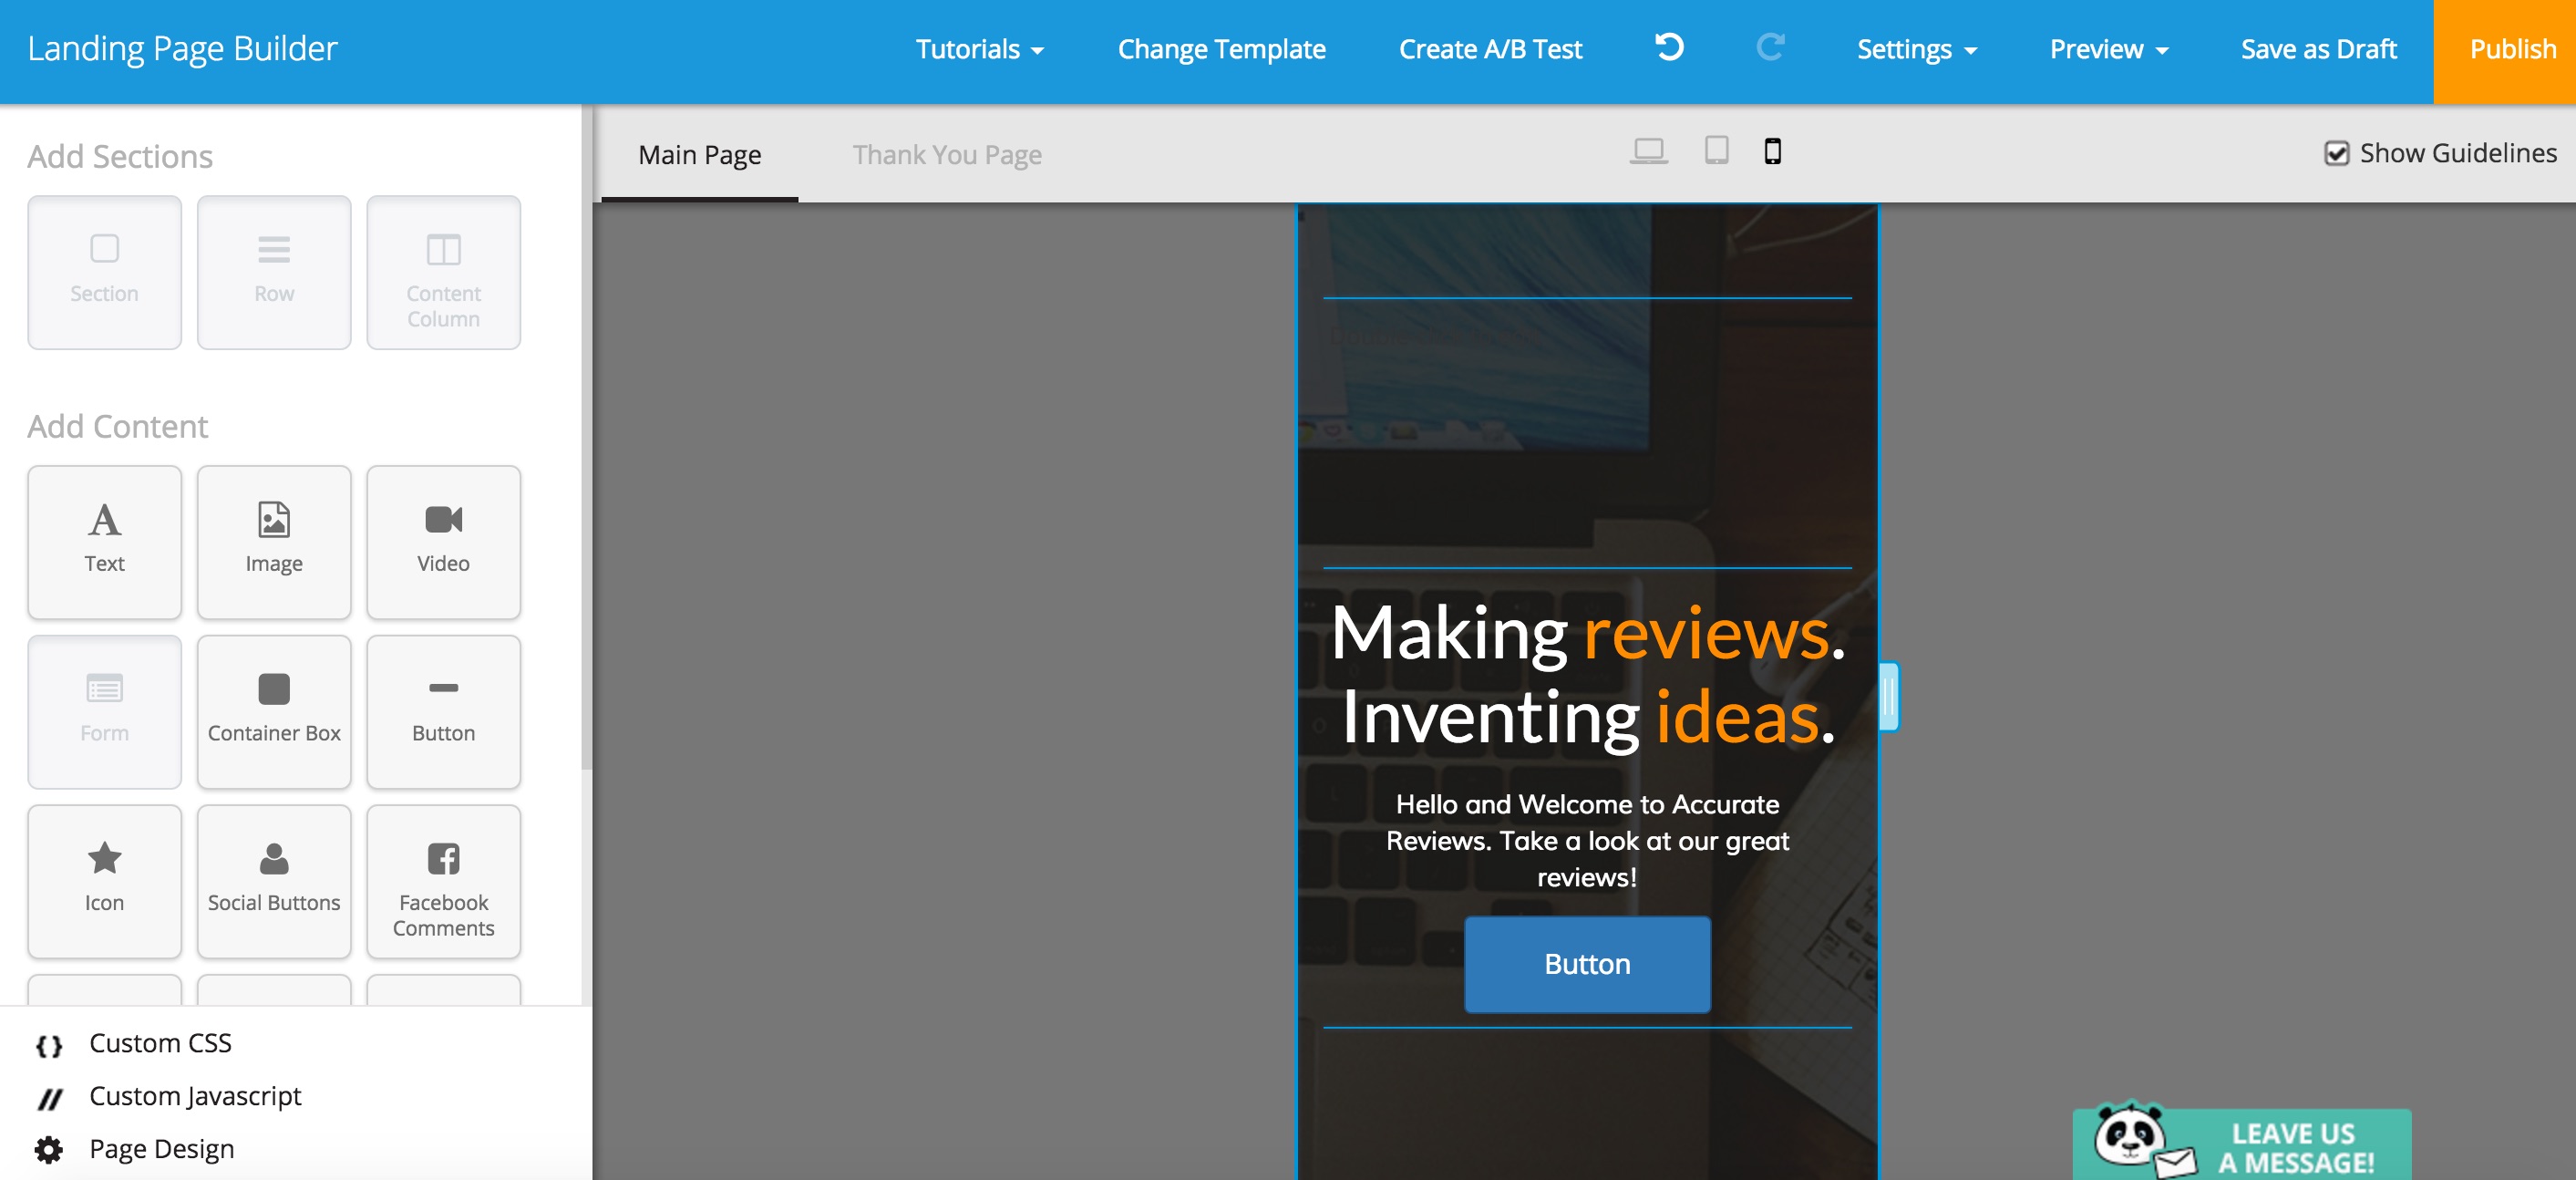The height and width of the screenshot is (1180, 2576).
Task: Add a Video content block
Action: tap(443, 541)
